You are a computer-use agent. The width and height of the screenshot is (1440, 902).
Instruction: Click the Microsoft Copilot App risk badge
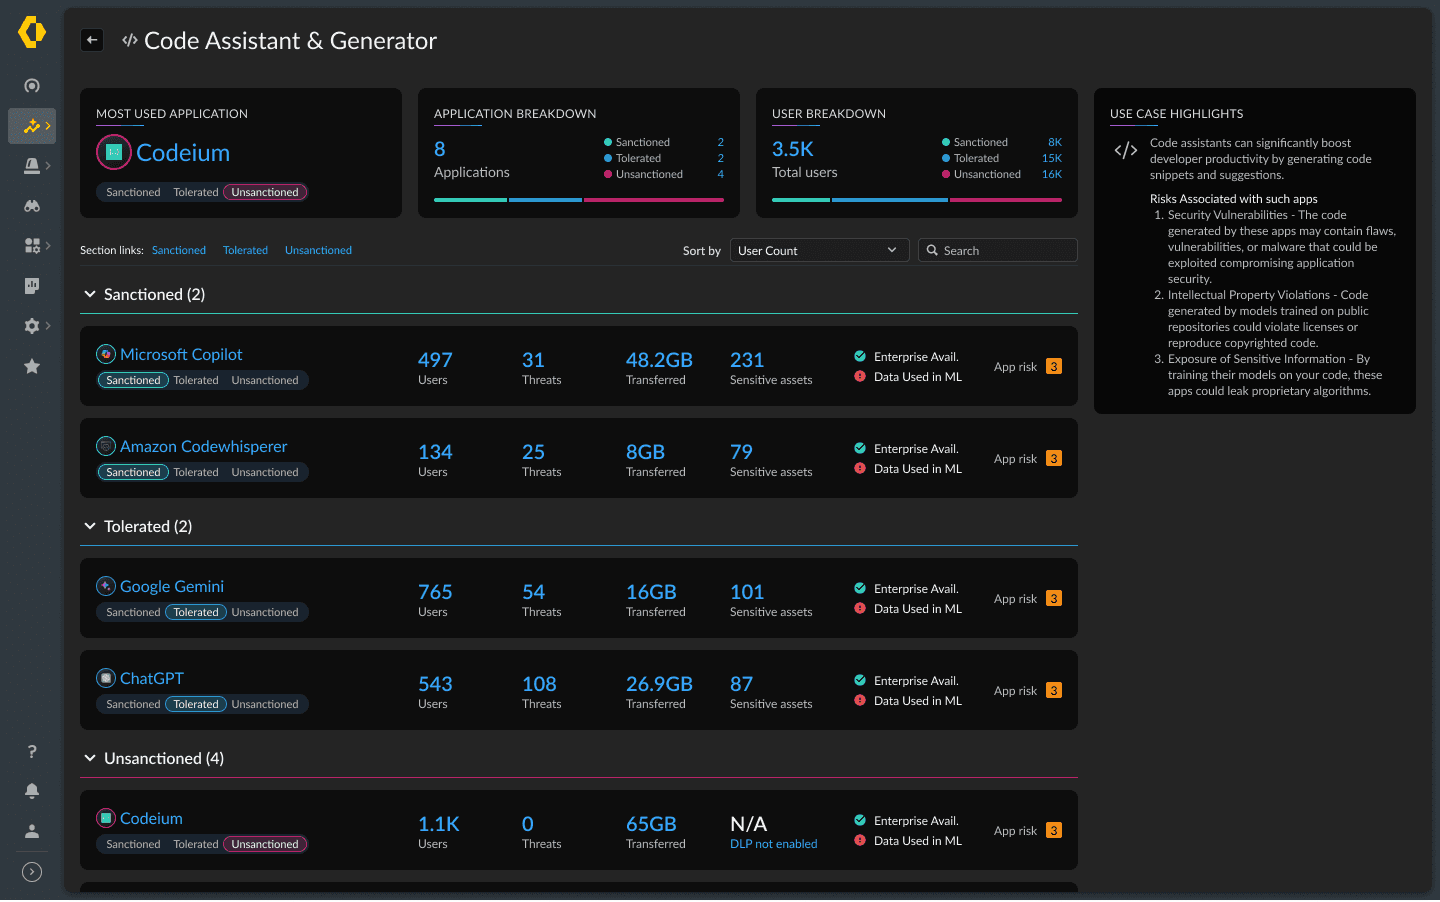[x=1054, y=366]
